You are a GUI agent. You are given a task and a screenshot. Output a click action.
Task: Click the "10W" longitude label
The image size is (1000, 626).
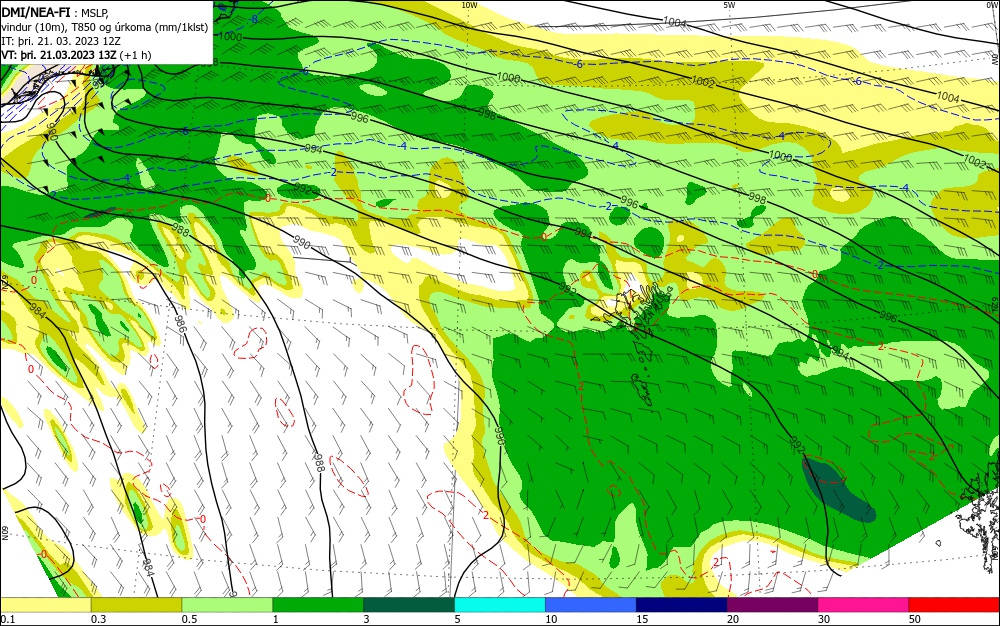[469, 5]
